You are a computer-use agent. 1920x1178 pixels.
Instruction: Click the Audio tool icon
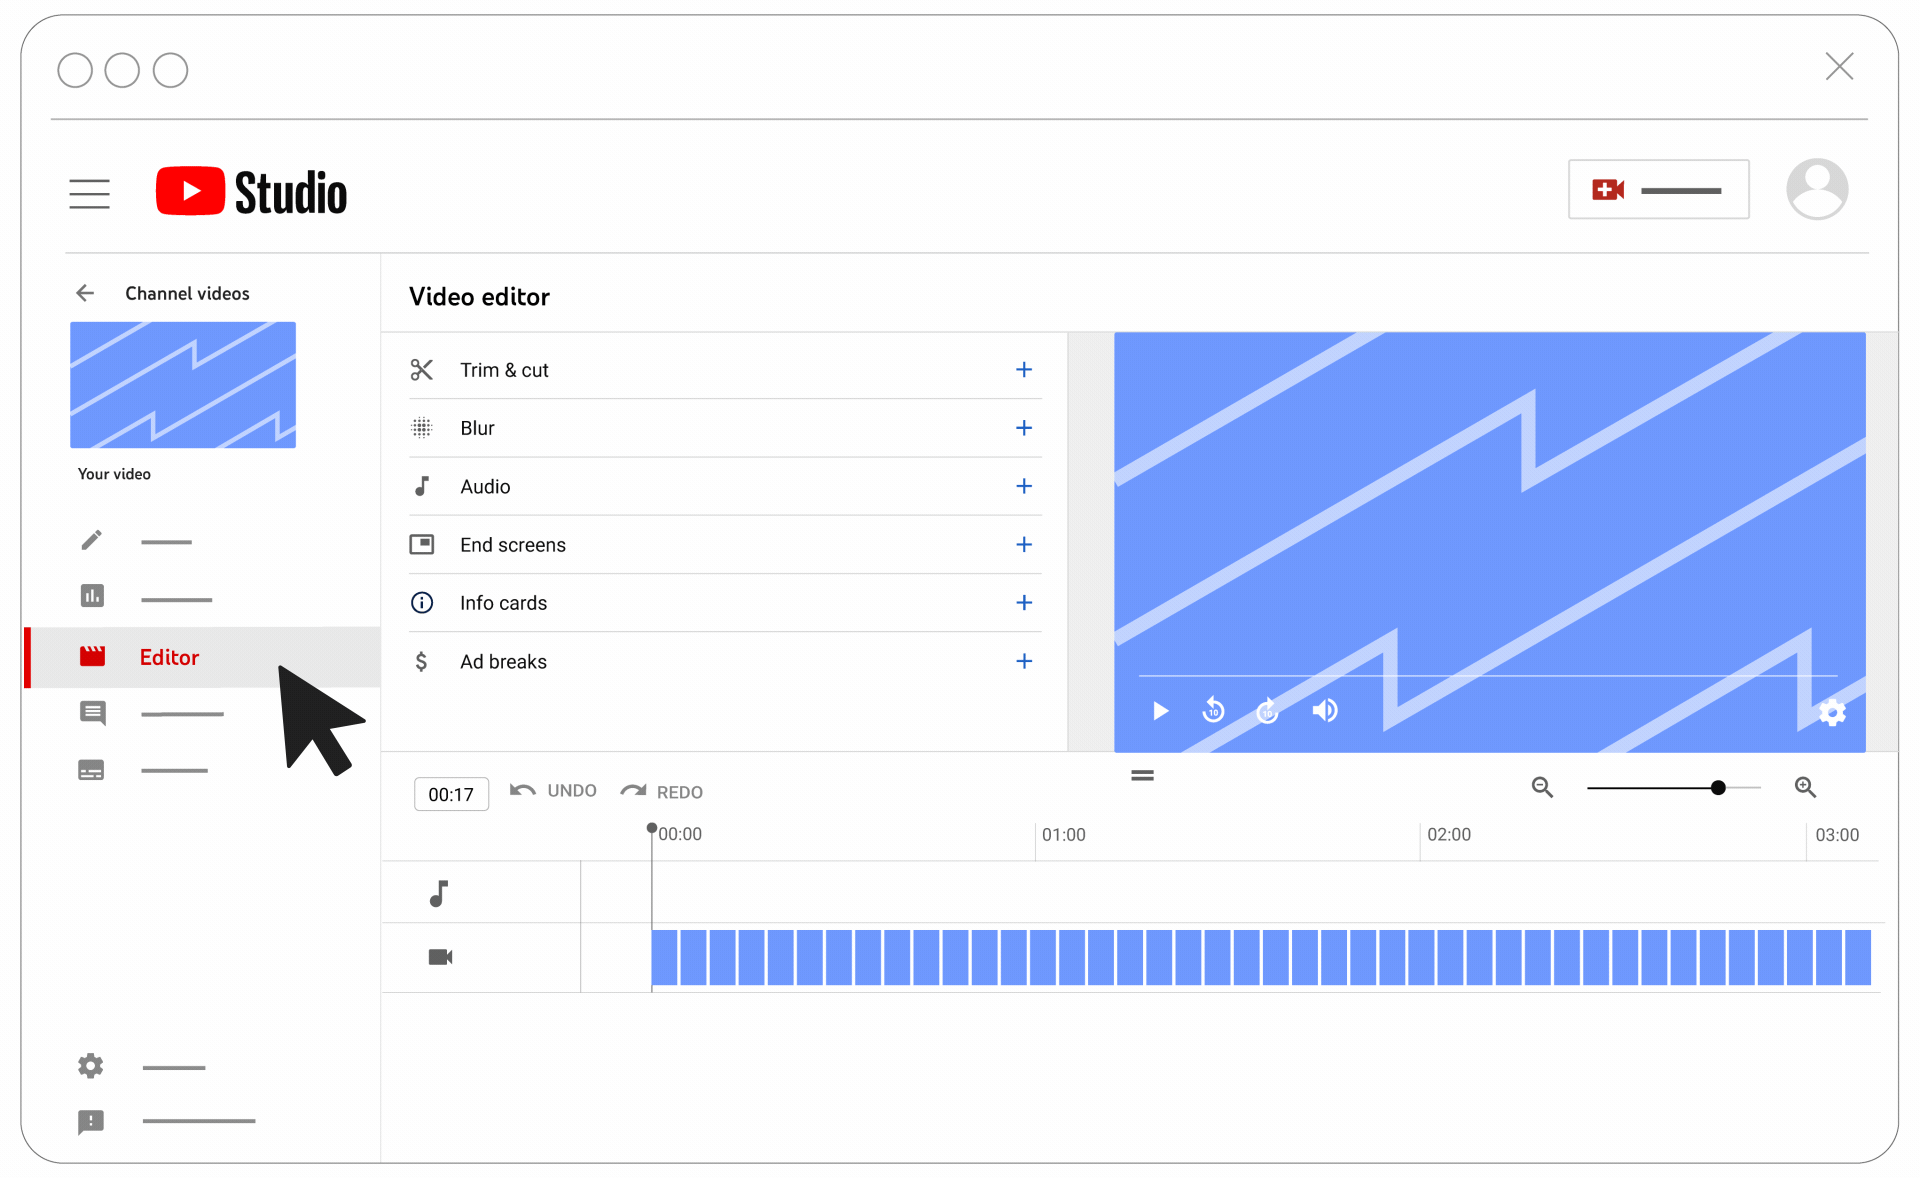(420, 485)
